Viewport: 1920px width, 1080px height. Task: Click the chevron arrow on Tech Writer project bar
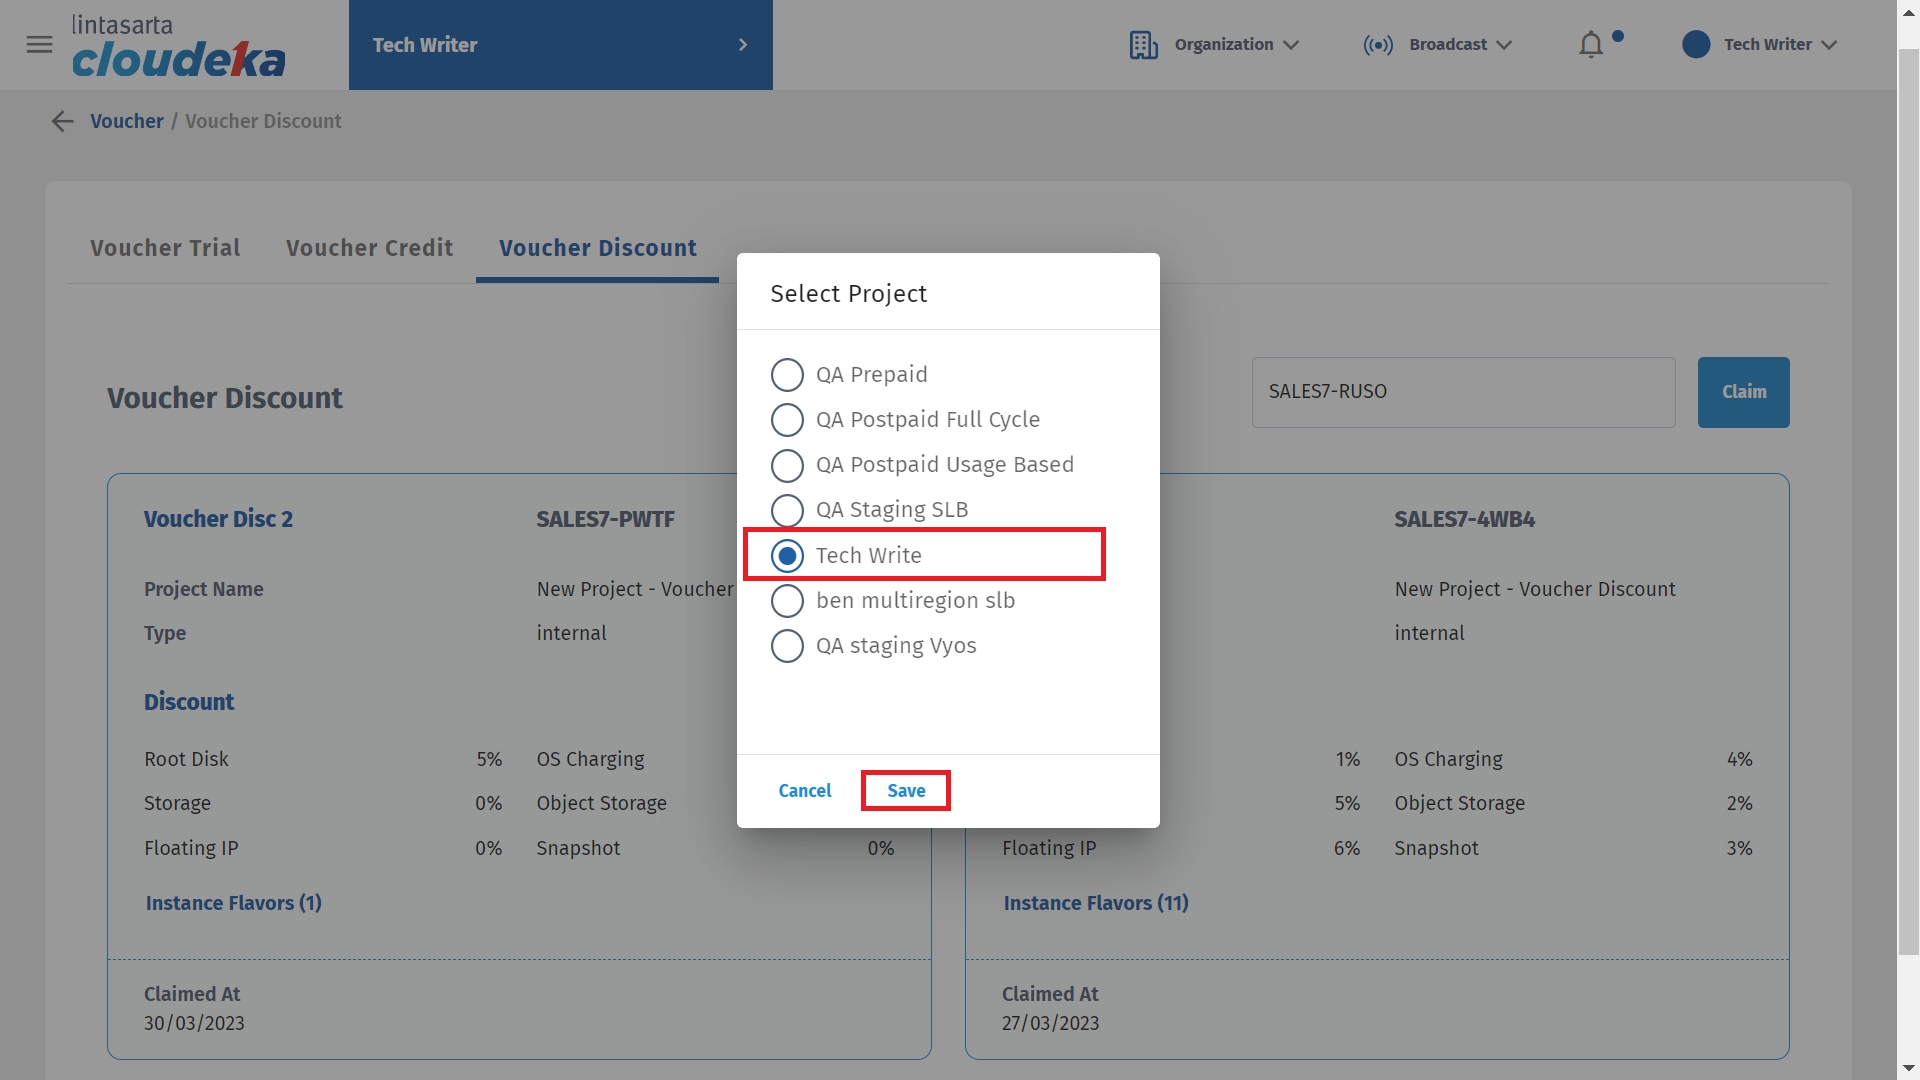point(742,45)
